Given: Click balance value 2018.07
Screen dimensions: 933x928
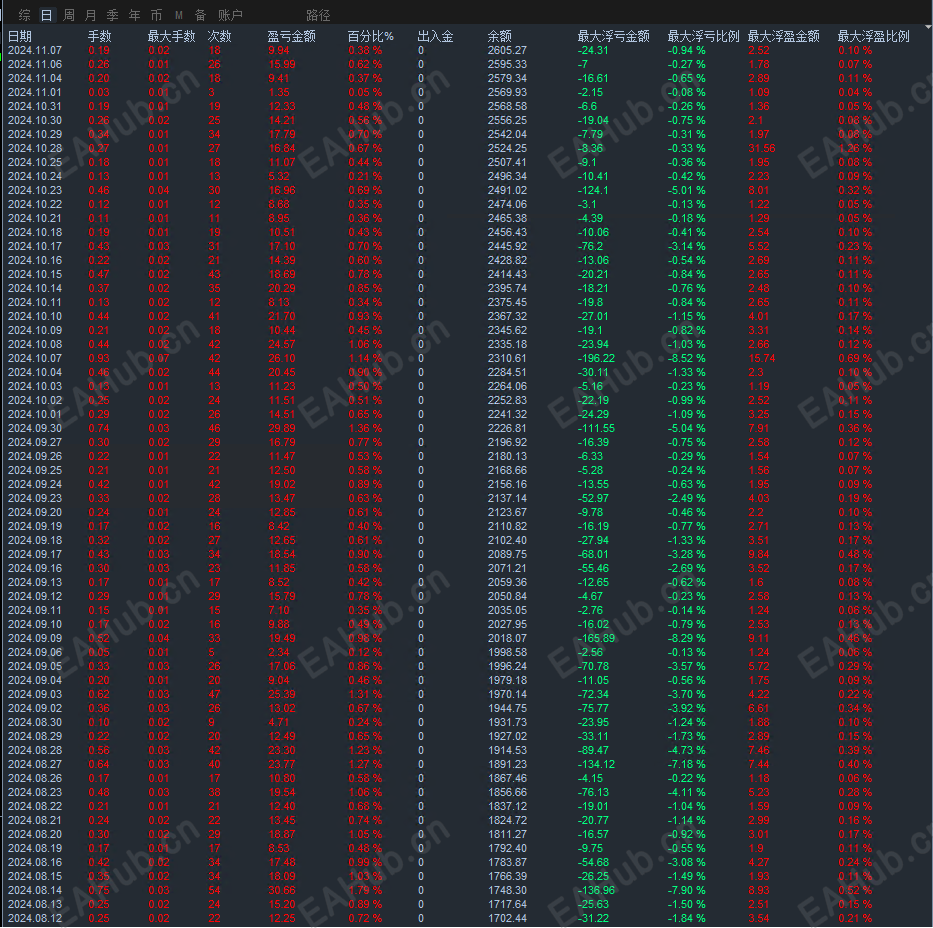Looking at the screenshot, I should (507, 638).
